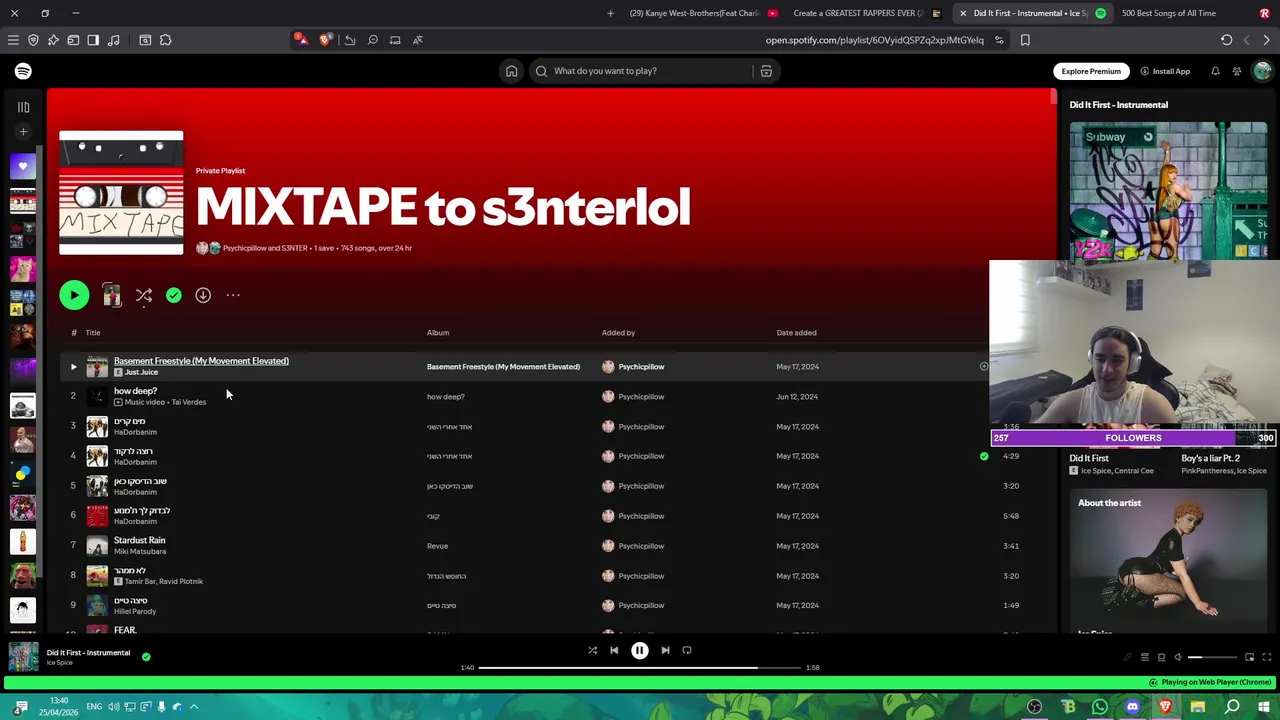
Task: Enter full screen player
Action: pyautogui.click(x=1267, y=657)
